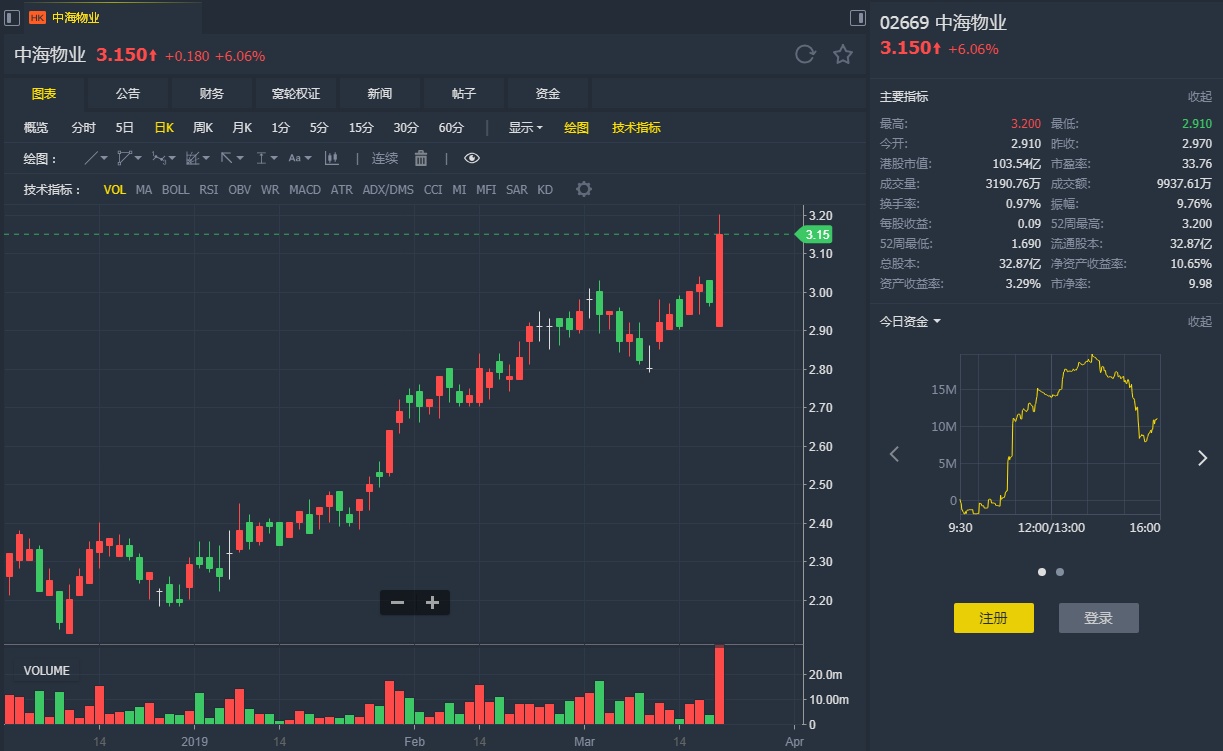Click the refresh quote icon

[805, 55]
